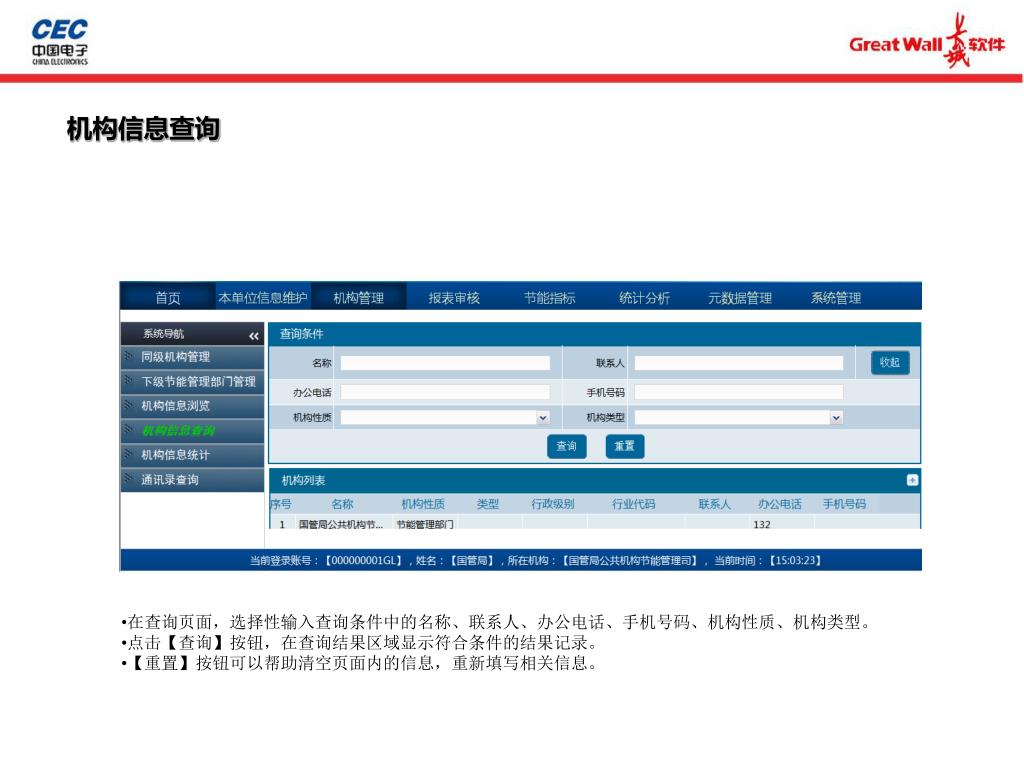1024x768 pixels.
Task: Select the highlighted 机构信息查询 sidebar item
Action: 193,430
